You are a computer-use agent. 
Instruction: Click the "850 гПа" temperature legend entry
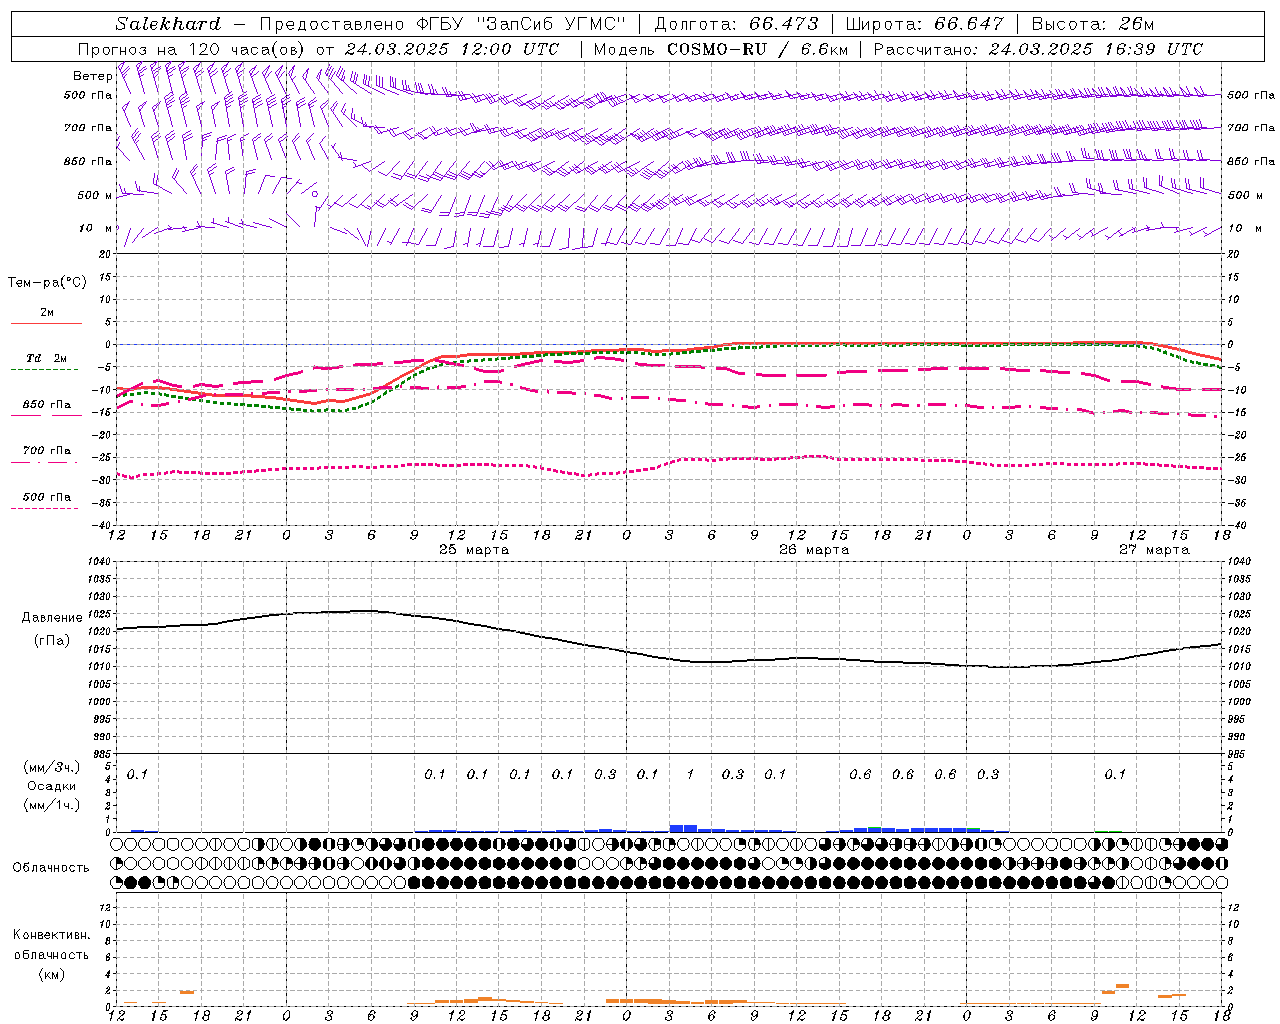(x=46, y=405)
